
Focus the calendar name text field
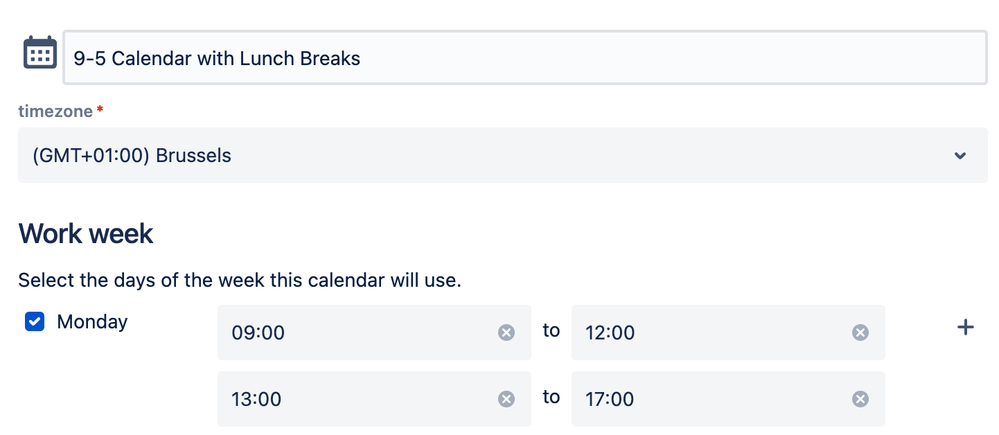[525, 58]
